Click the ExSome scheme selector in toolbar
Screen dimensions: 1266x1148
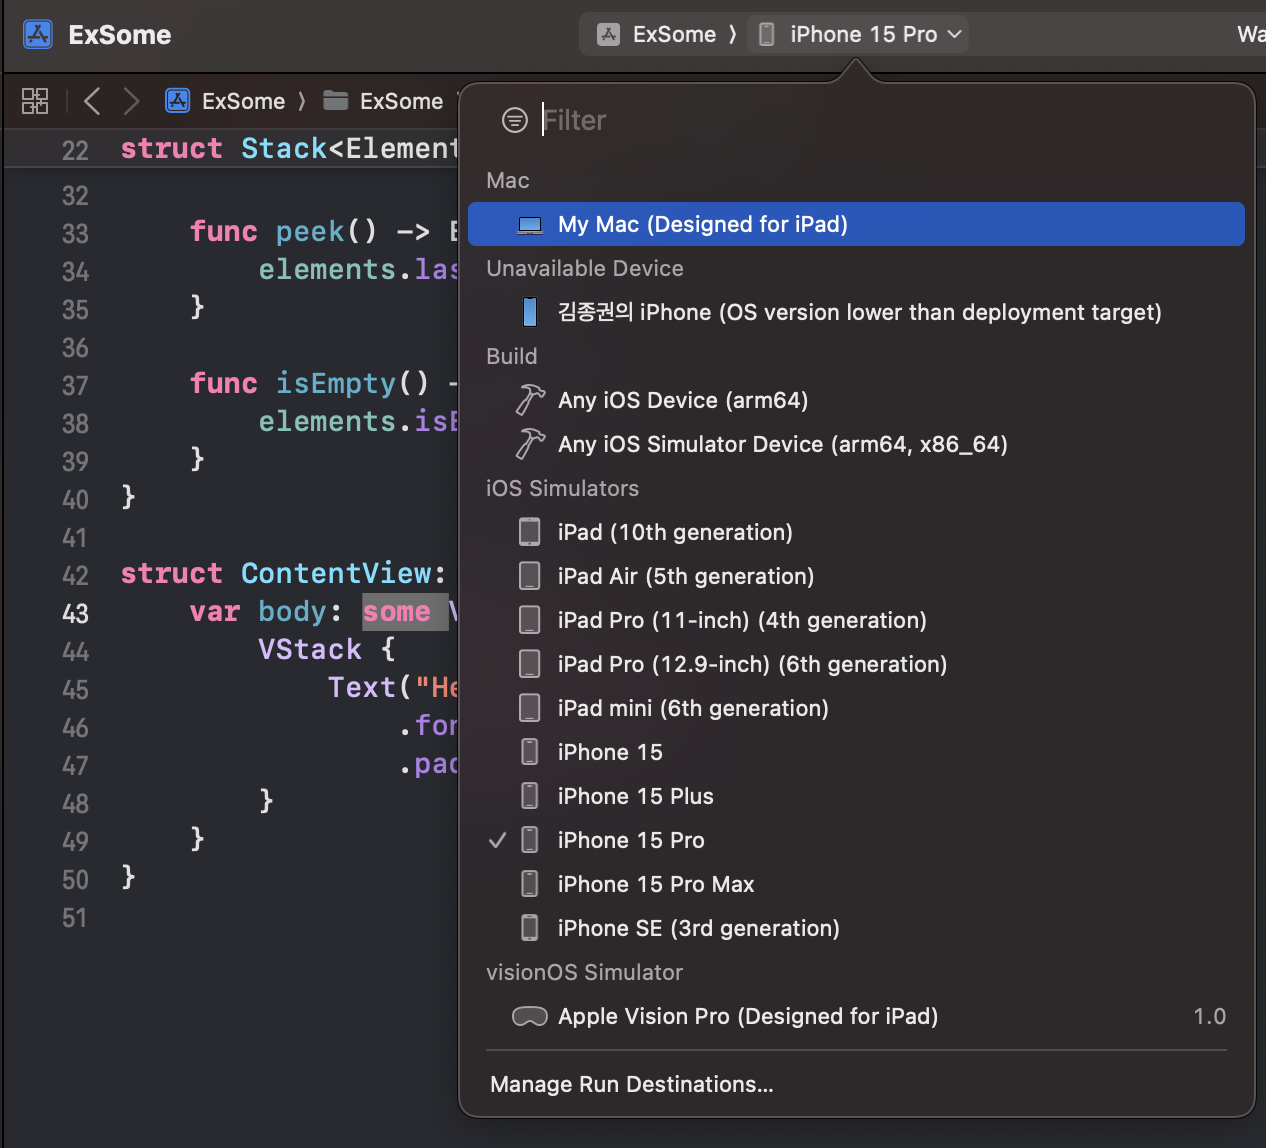[658, 35]
